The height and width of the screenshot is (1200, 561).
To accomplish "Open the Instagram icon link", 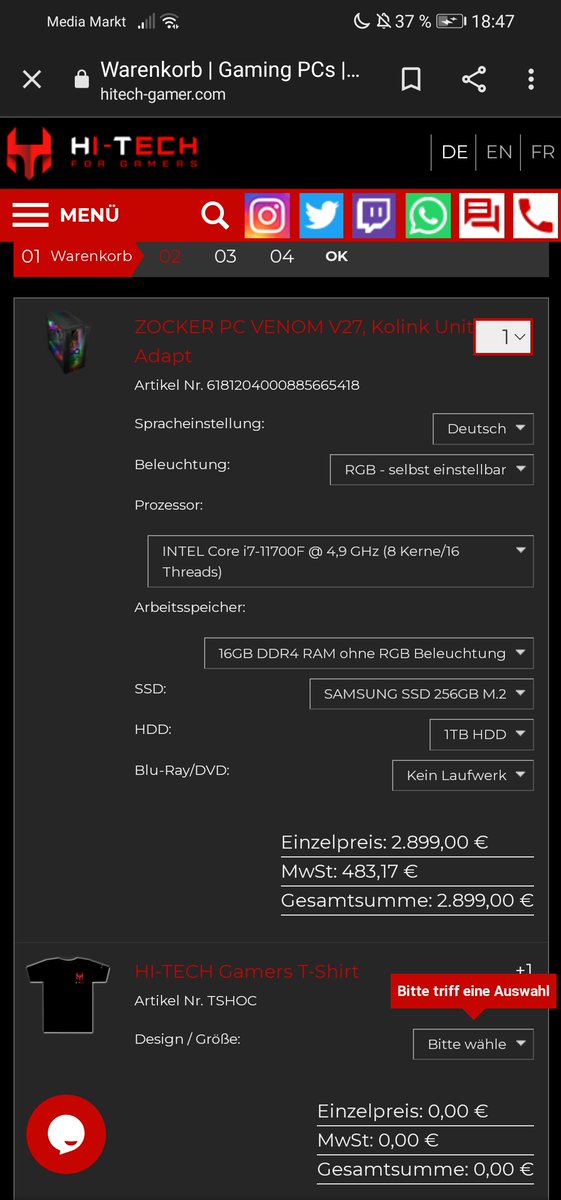I will point(267,215).
